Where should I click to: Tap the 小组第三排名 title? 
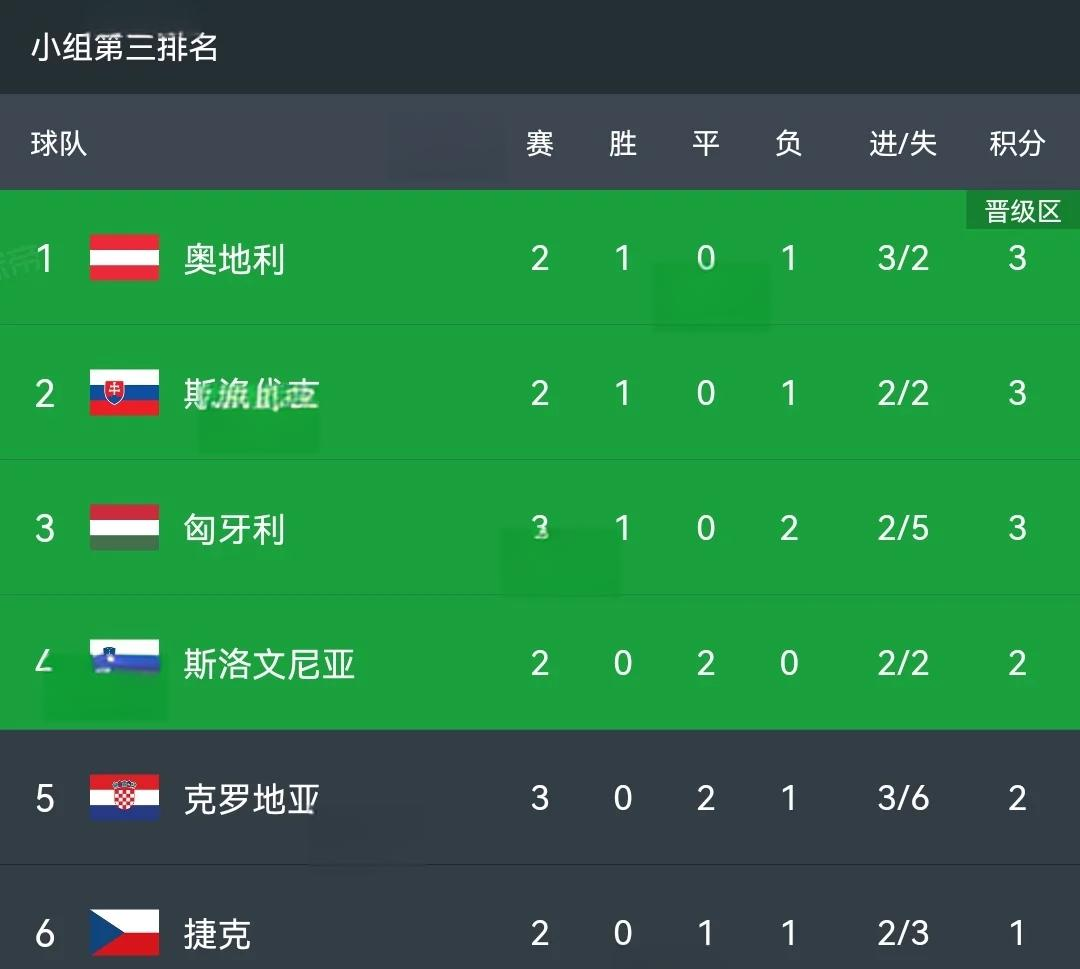[x=124, y=47]
